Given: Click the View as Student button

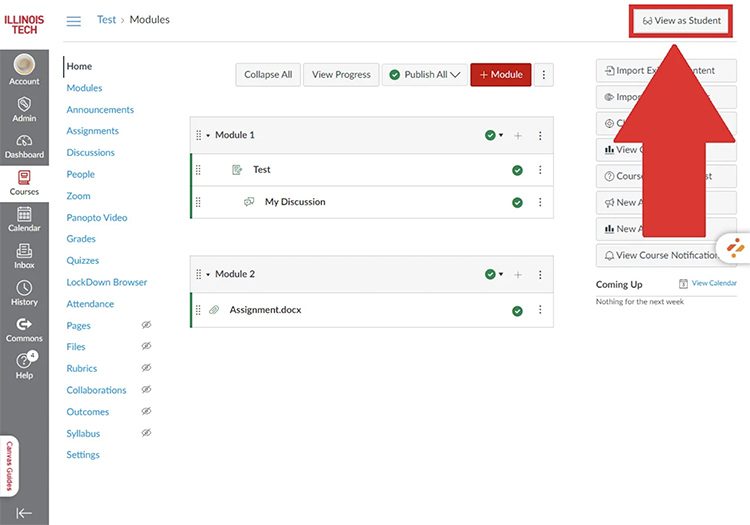Looking at the screenshot, I should [x=680, y=21].
